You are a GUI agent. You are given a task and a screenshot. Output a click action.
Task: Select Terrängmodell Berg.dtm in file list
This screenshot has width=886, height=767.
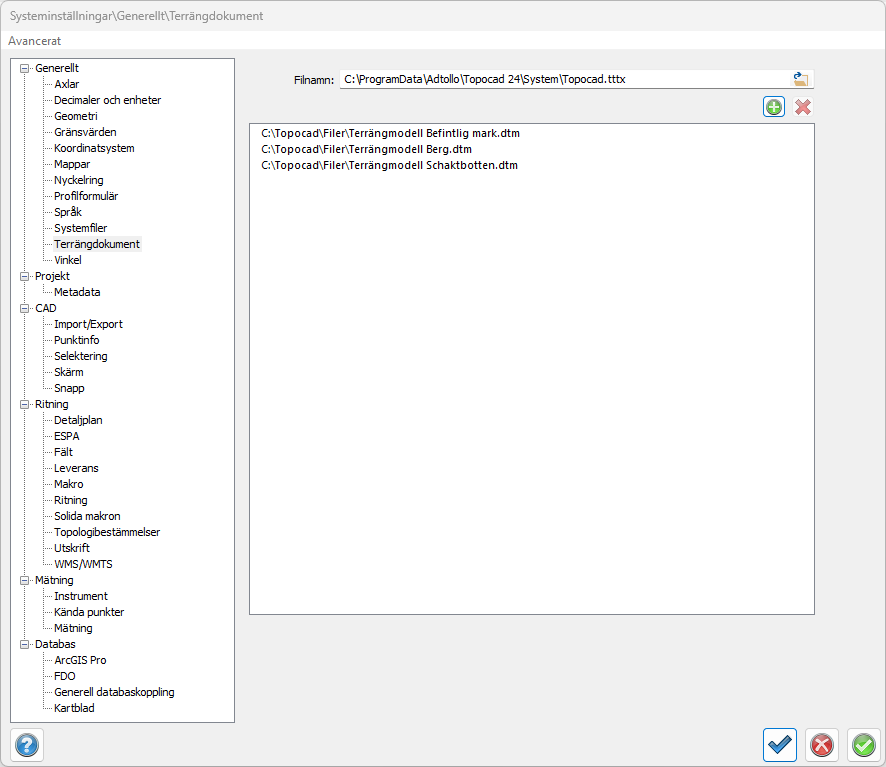[365, 149]
